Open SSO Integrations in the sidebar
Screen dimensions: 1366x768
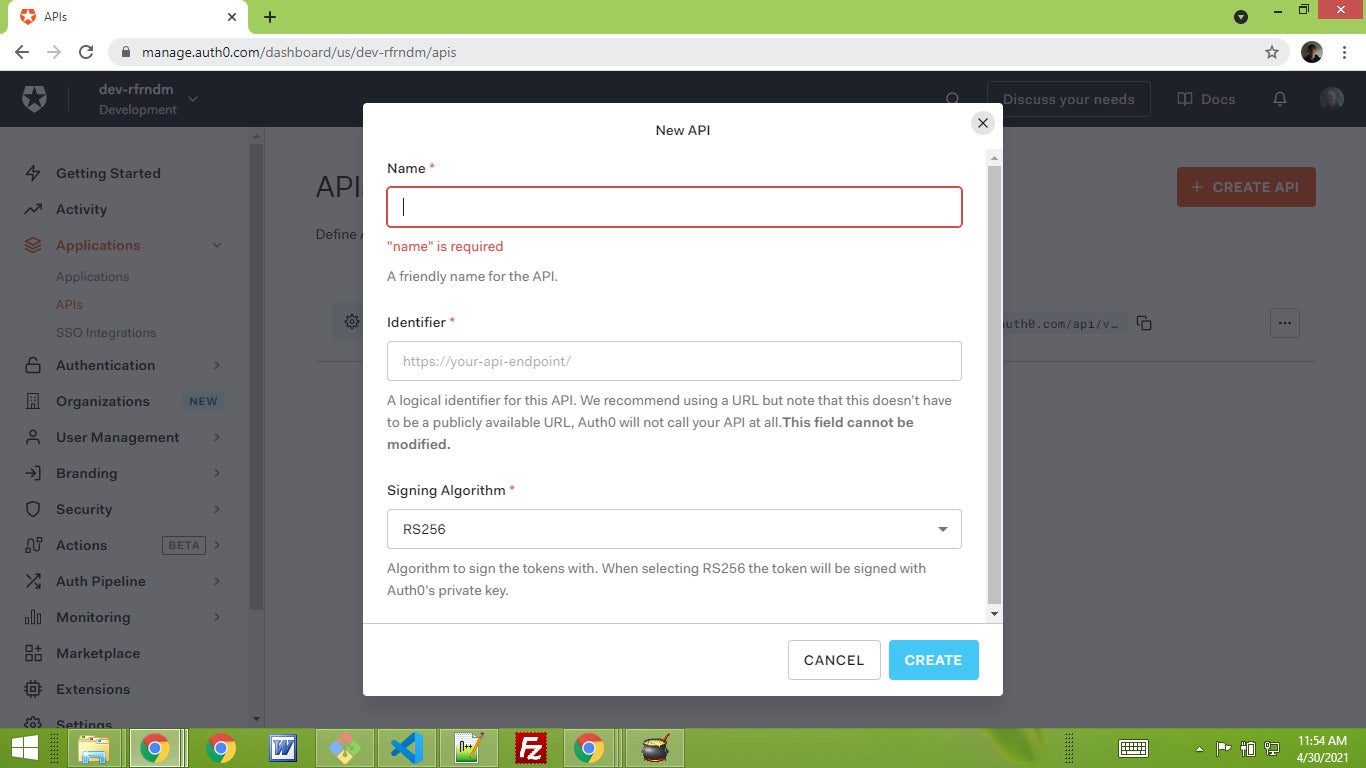pos(106,333)
